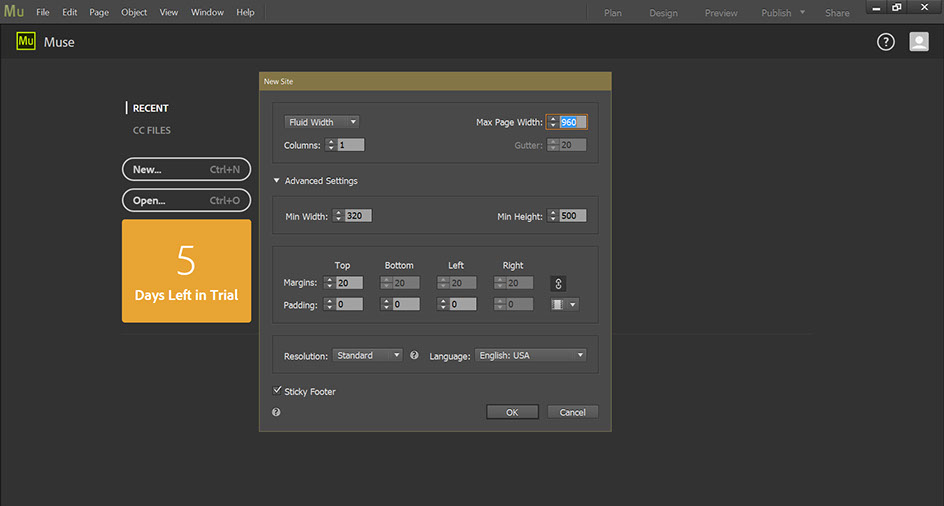Click the Top margin stepper arrows
The width and height of the screenshot is (944, 506).
coord(329,283)
